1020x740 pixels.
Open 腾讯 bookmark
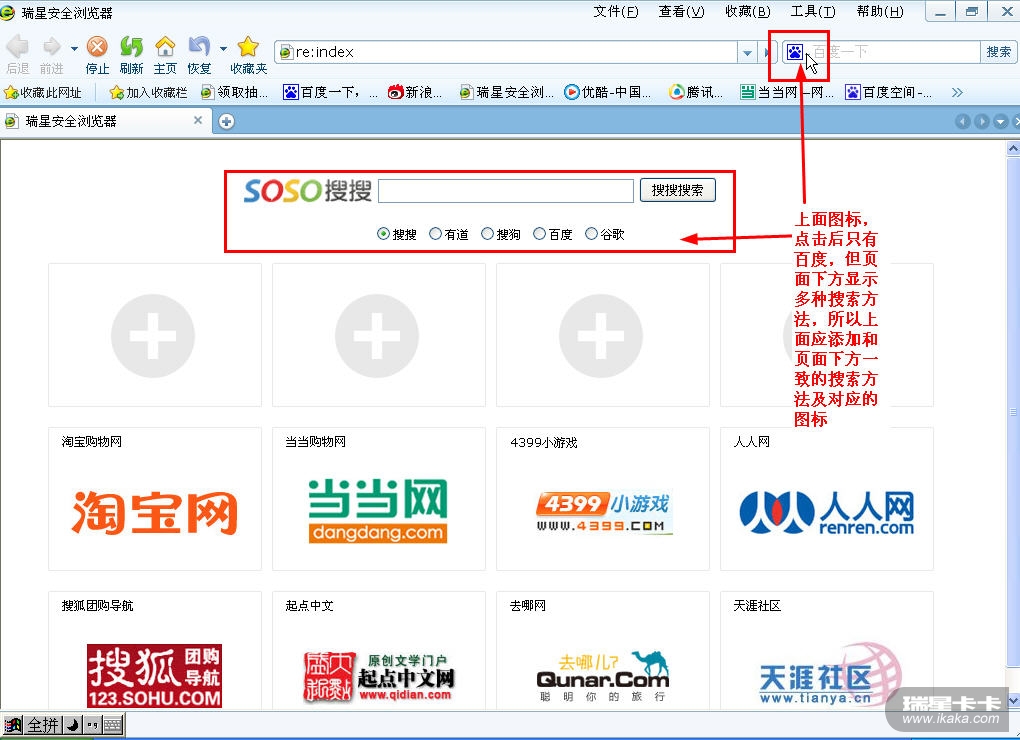(696, 92)
